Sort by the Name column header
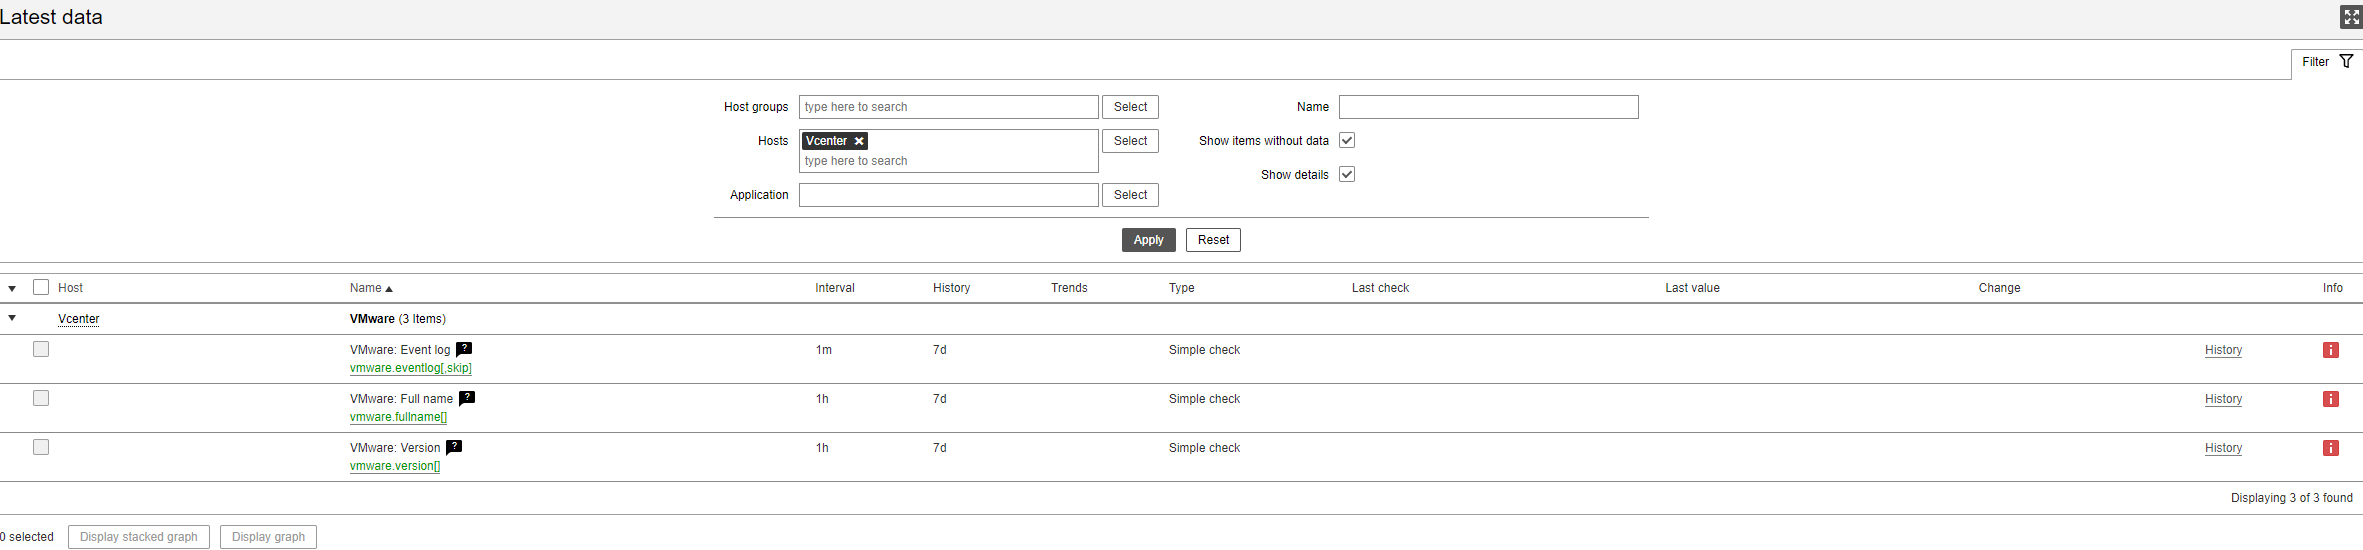Image resolution: width=2363 pixels, height=550 pixels. (366, 288)
